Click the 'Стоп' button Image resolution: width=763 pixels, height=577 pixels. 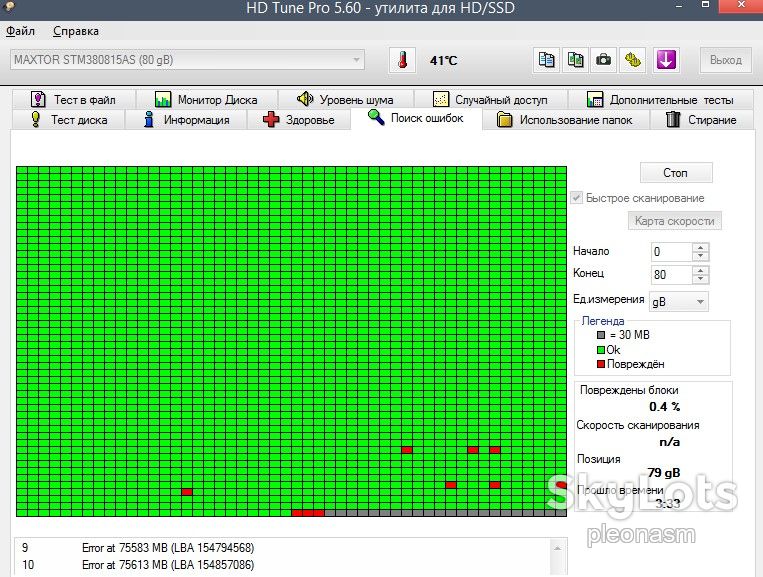(x=676, y=173)
